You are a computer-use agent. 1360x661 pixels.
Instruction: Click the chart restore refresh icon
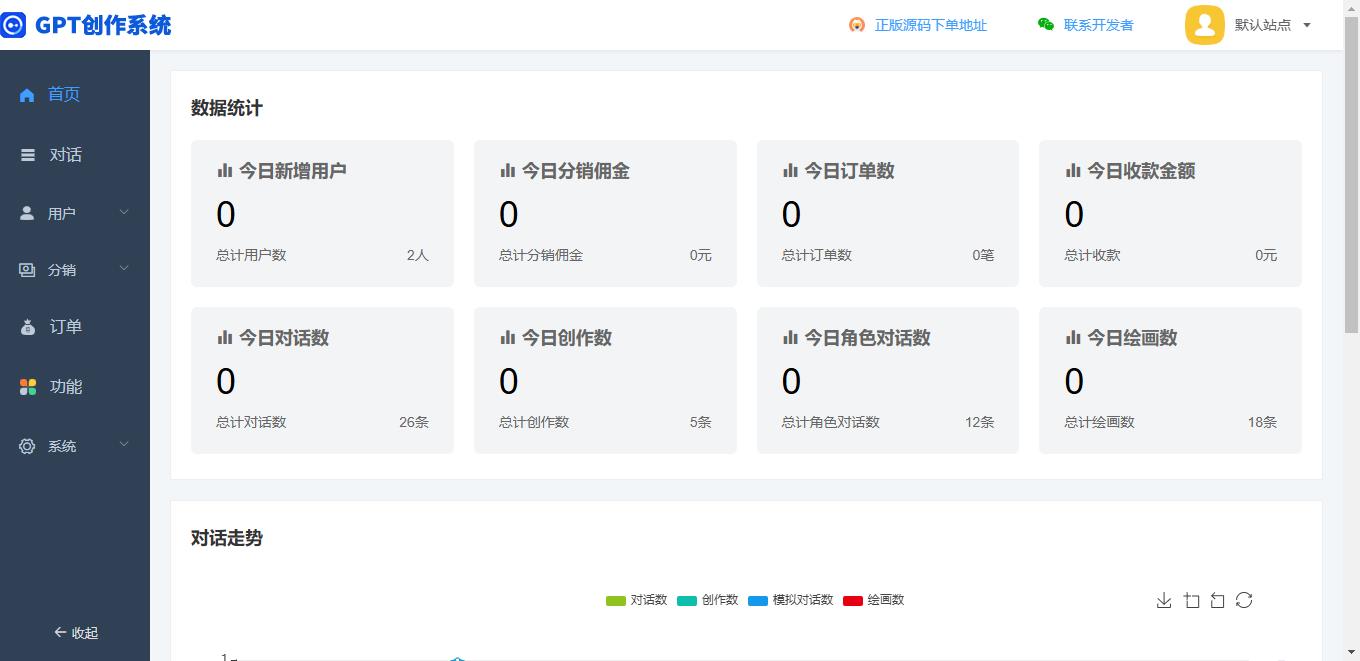click(x=1244, y=600)
